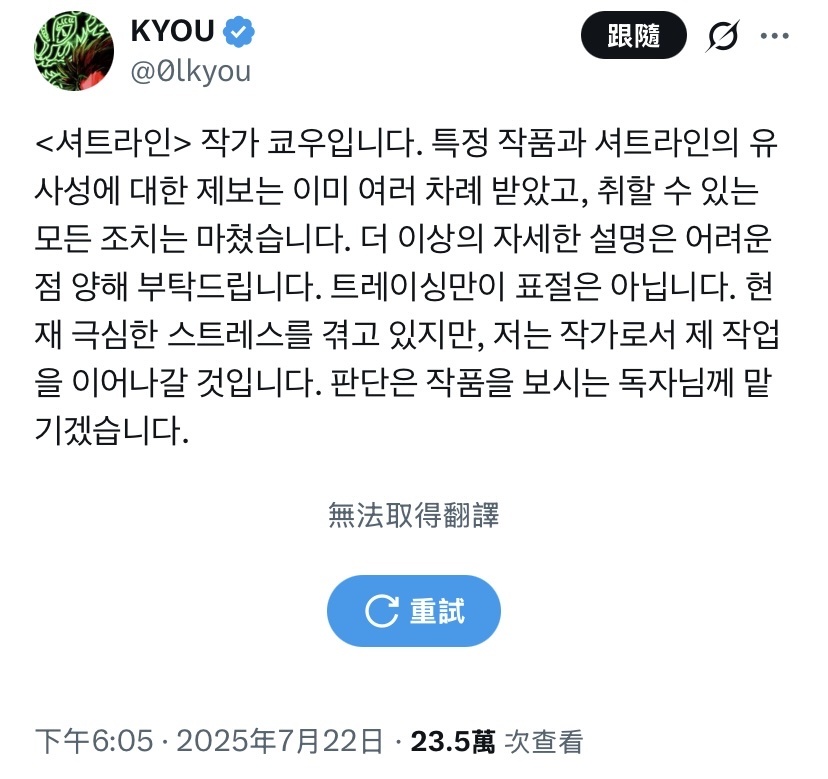This screenshot has width=828, height=779.
Task: Click the phrase 판단은 작품을 in the post
Action: click(421, 382)
